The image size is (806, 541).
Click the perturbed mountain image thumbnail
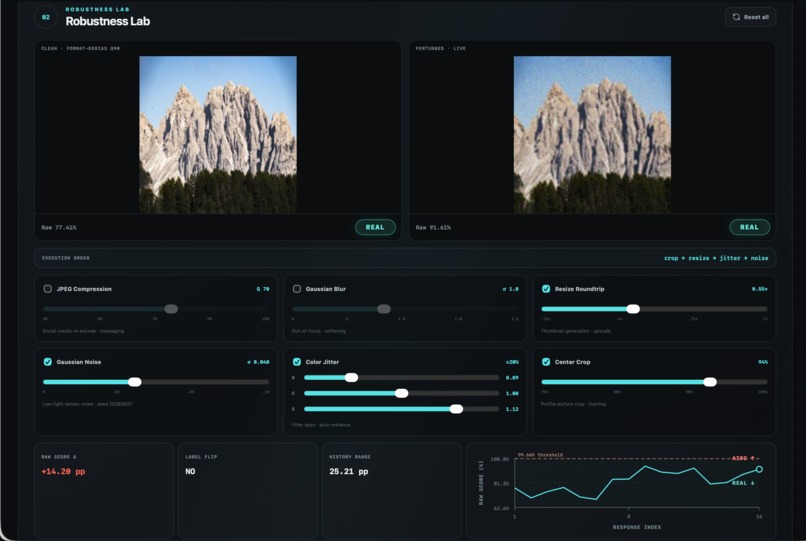[x=592, y=135]
